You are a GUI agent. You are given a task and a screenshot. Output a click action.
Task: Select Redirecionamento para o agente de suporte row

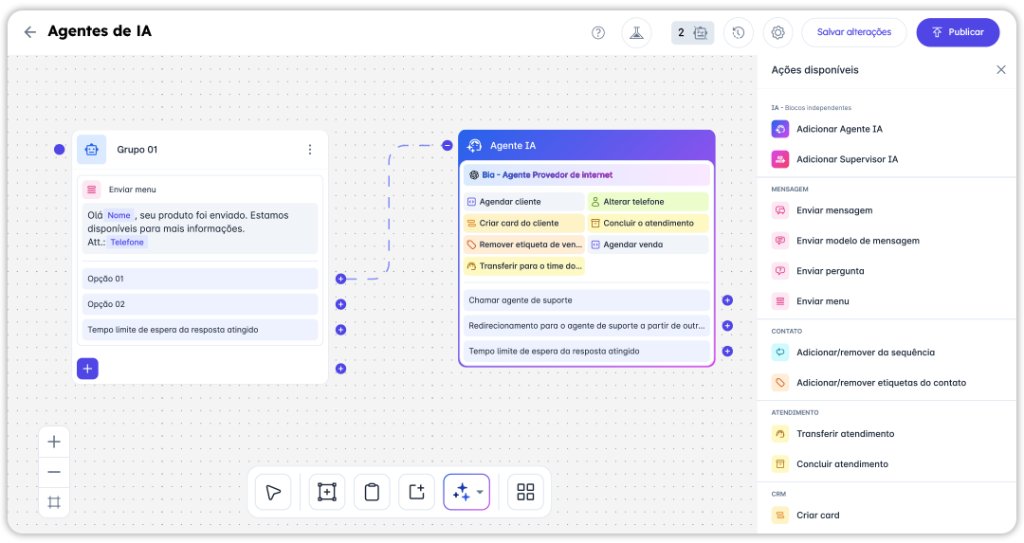(586, 325)
